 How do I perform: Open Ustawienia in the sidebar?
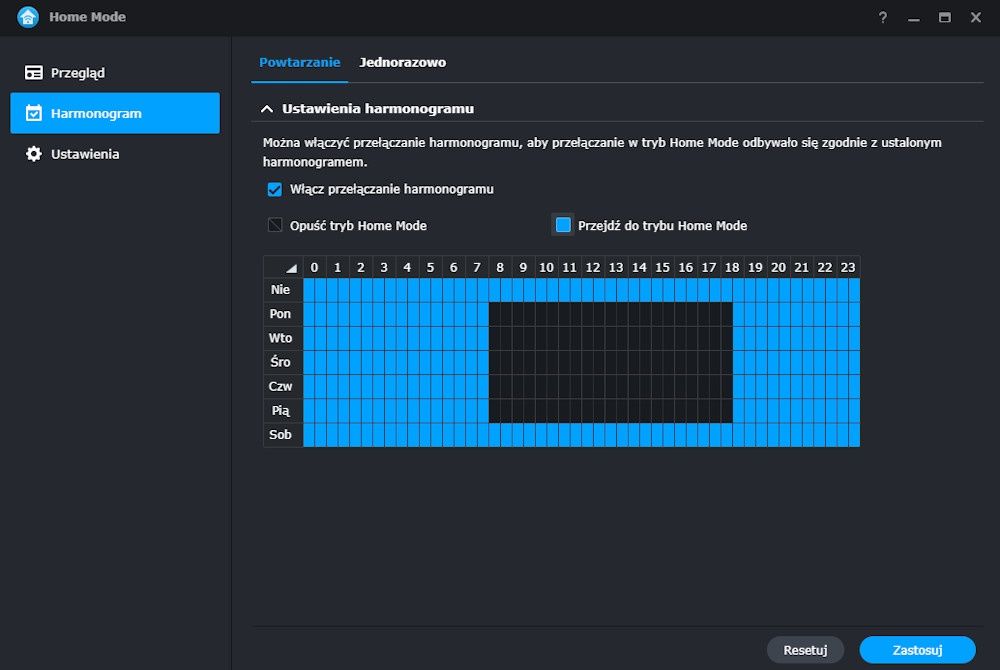(115, 154)
